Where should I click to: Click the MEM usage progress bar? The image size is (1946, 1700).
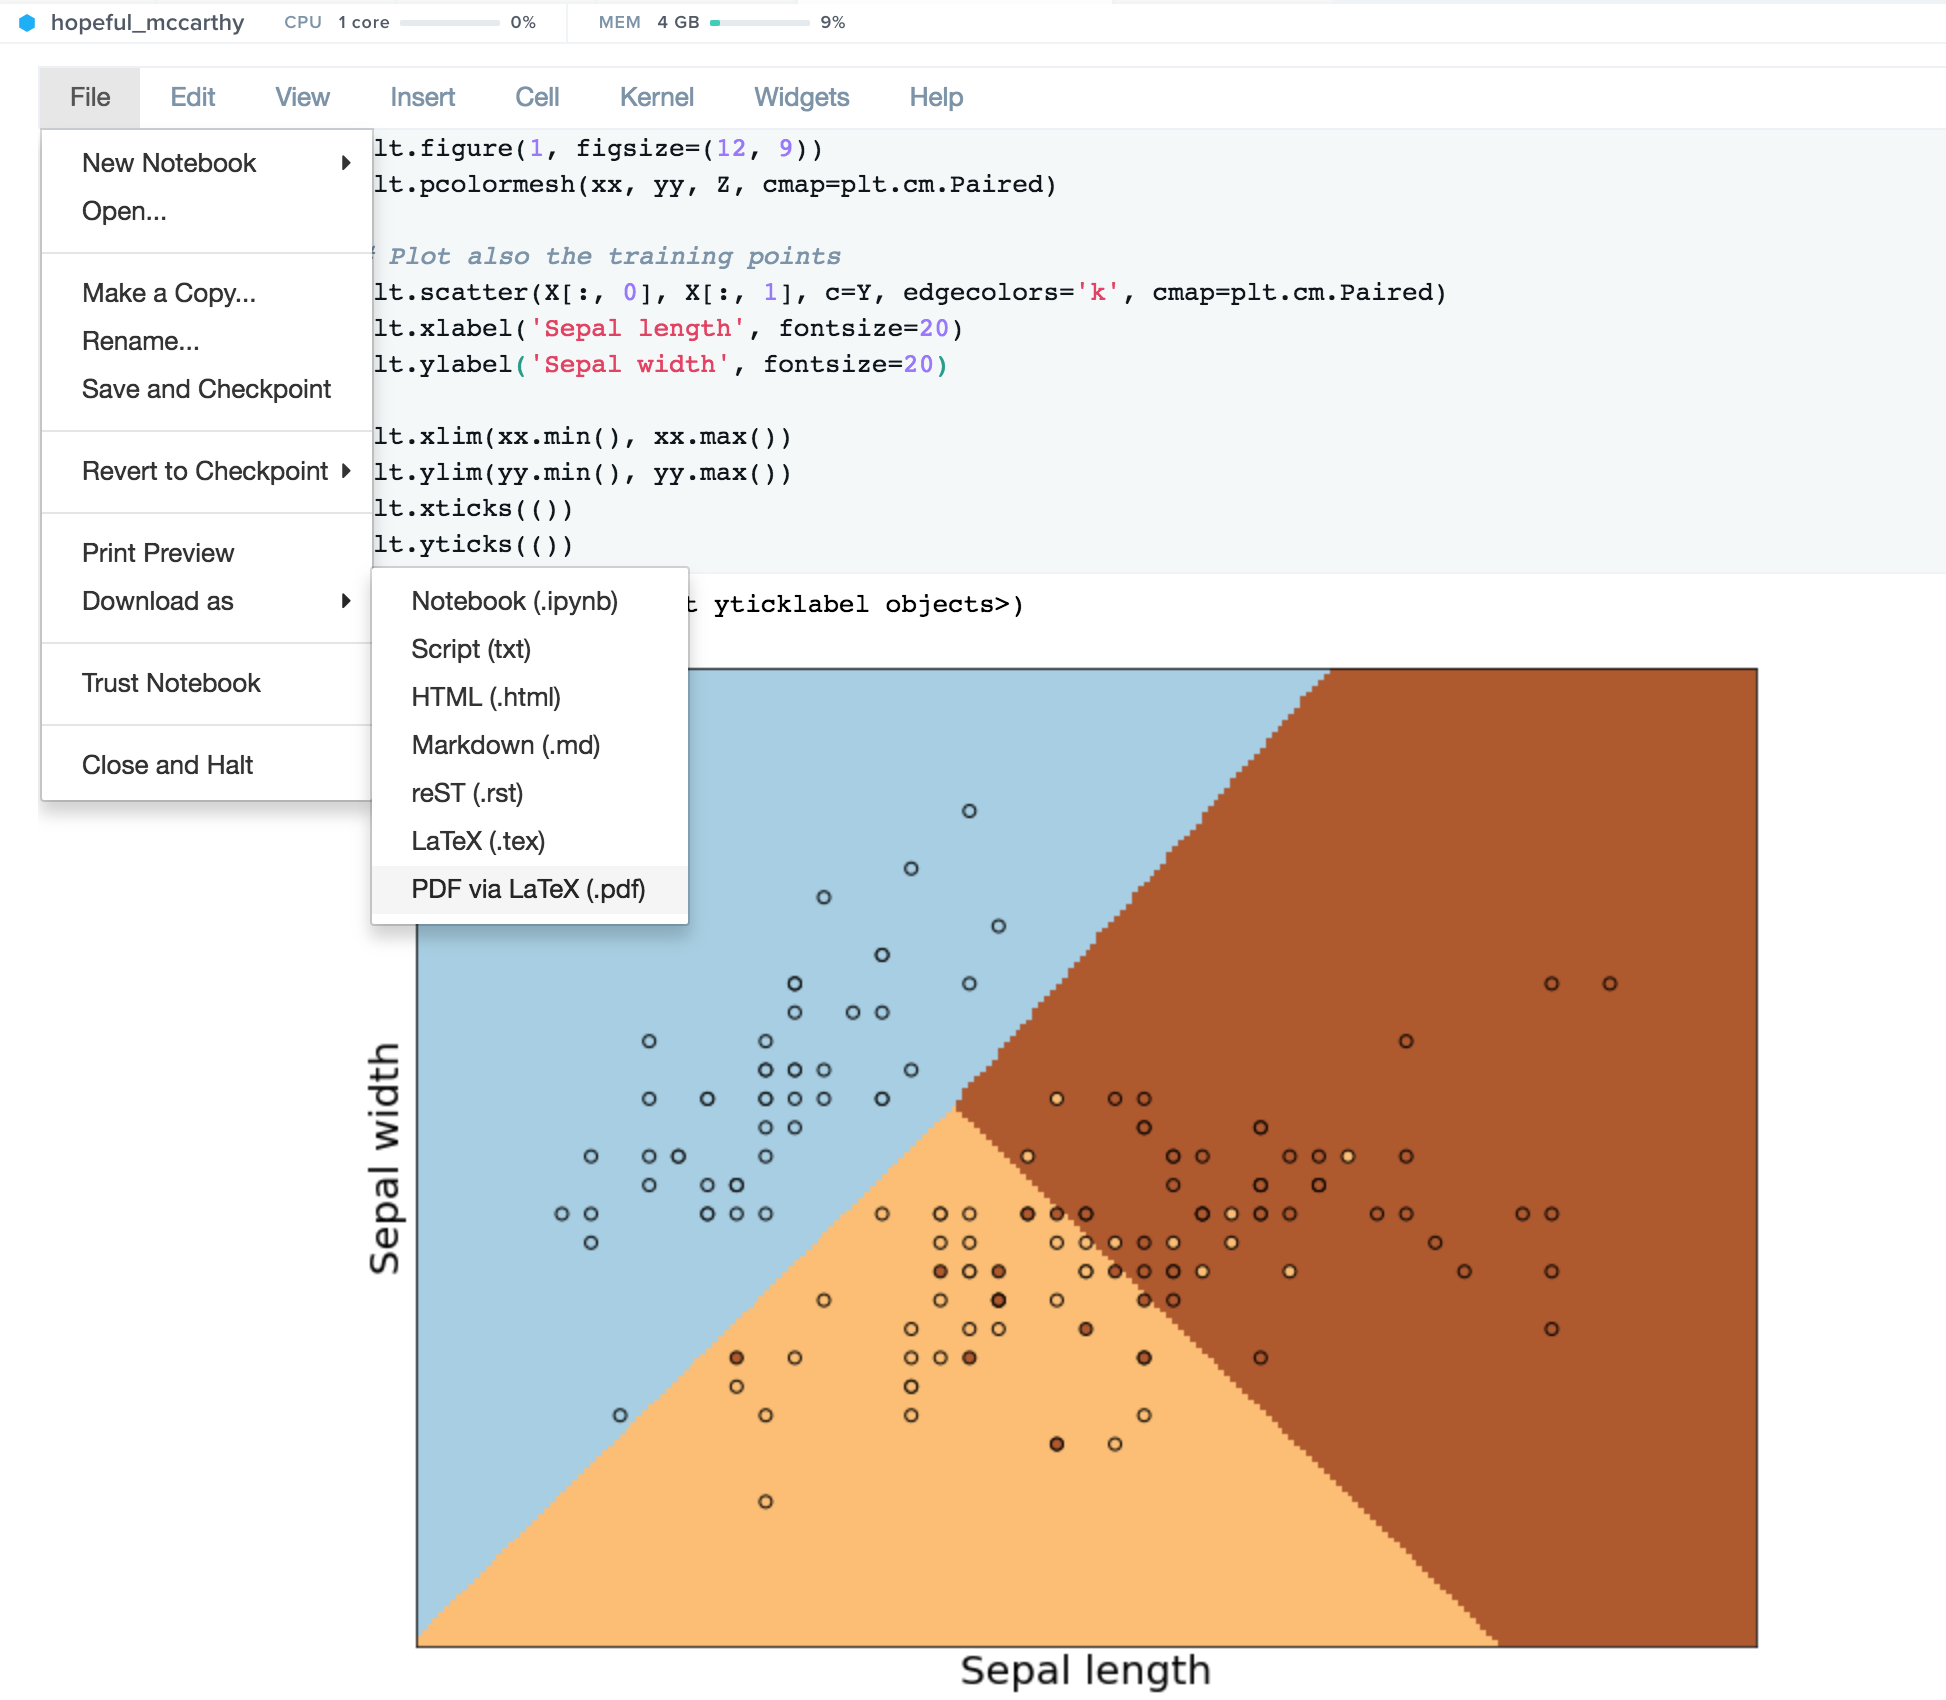pos(759,22)
